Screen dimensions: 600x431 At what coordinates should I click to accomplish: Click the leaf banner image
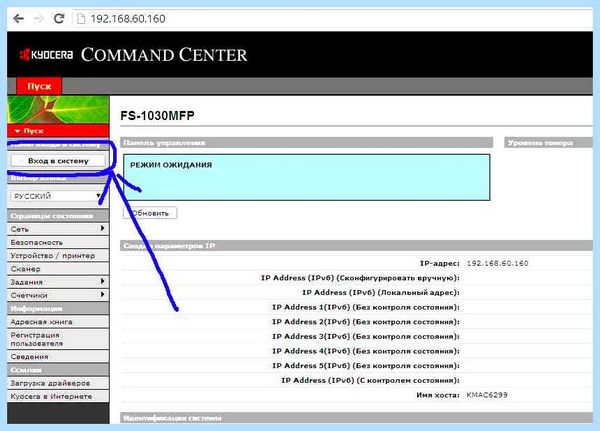click(58, 110)
